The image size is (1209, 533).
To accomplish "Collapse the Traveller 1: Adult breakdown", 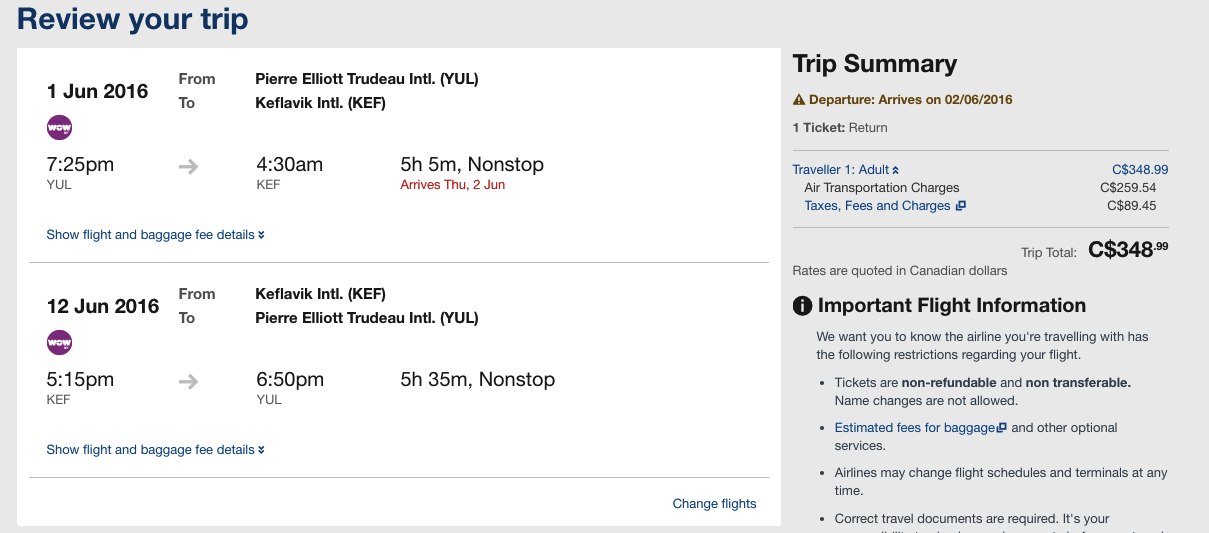I will (846, 170).
